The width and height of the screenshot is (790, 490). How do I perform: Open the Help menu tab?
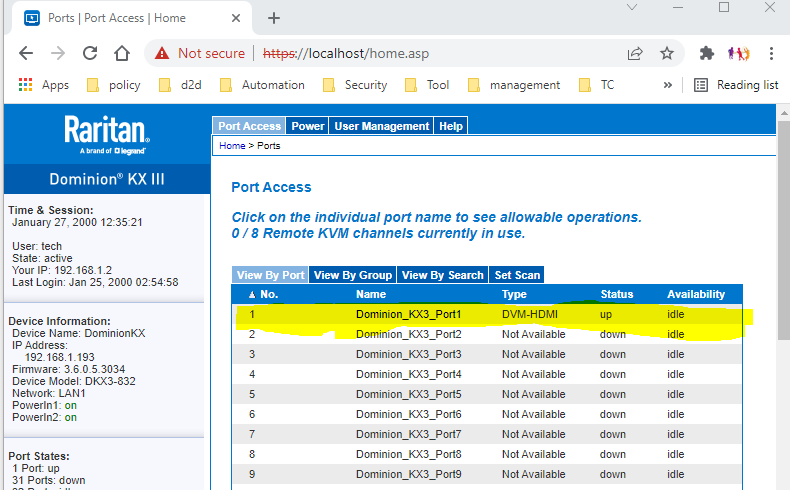[x=450, y=126]
